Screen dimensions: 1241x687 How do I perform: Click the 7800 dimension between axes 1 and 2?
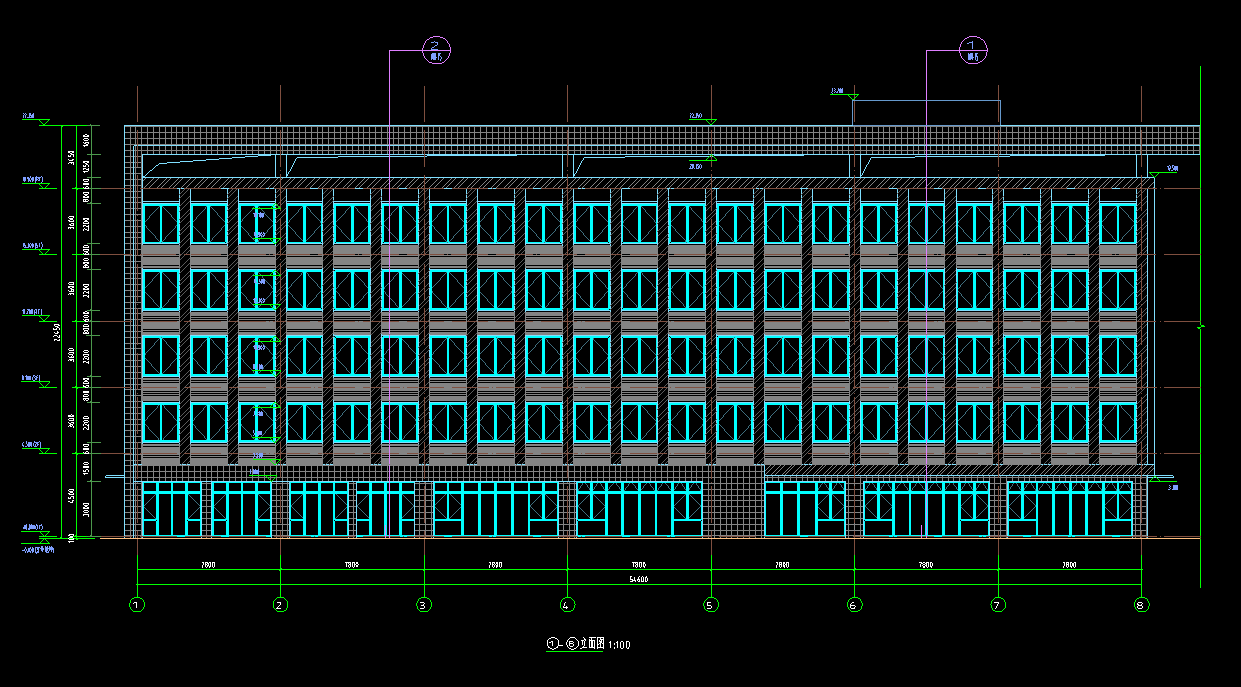208,565
